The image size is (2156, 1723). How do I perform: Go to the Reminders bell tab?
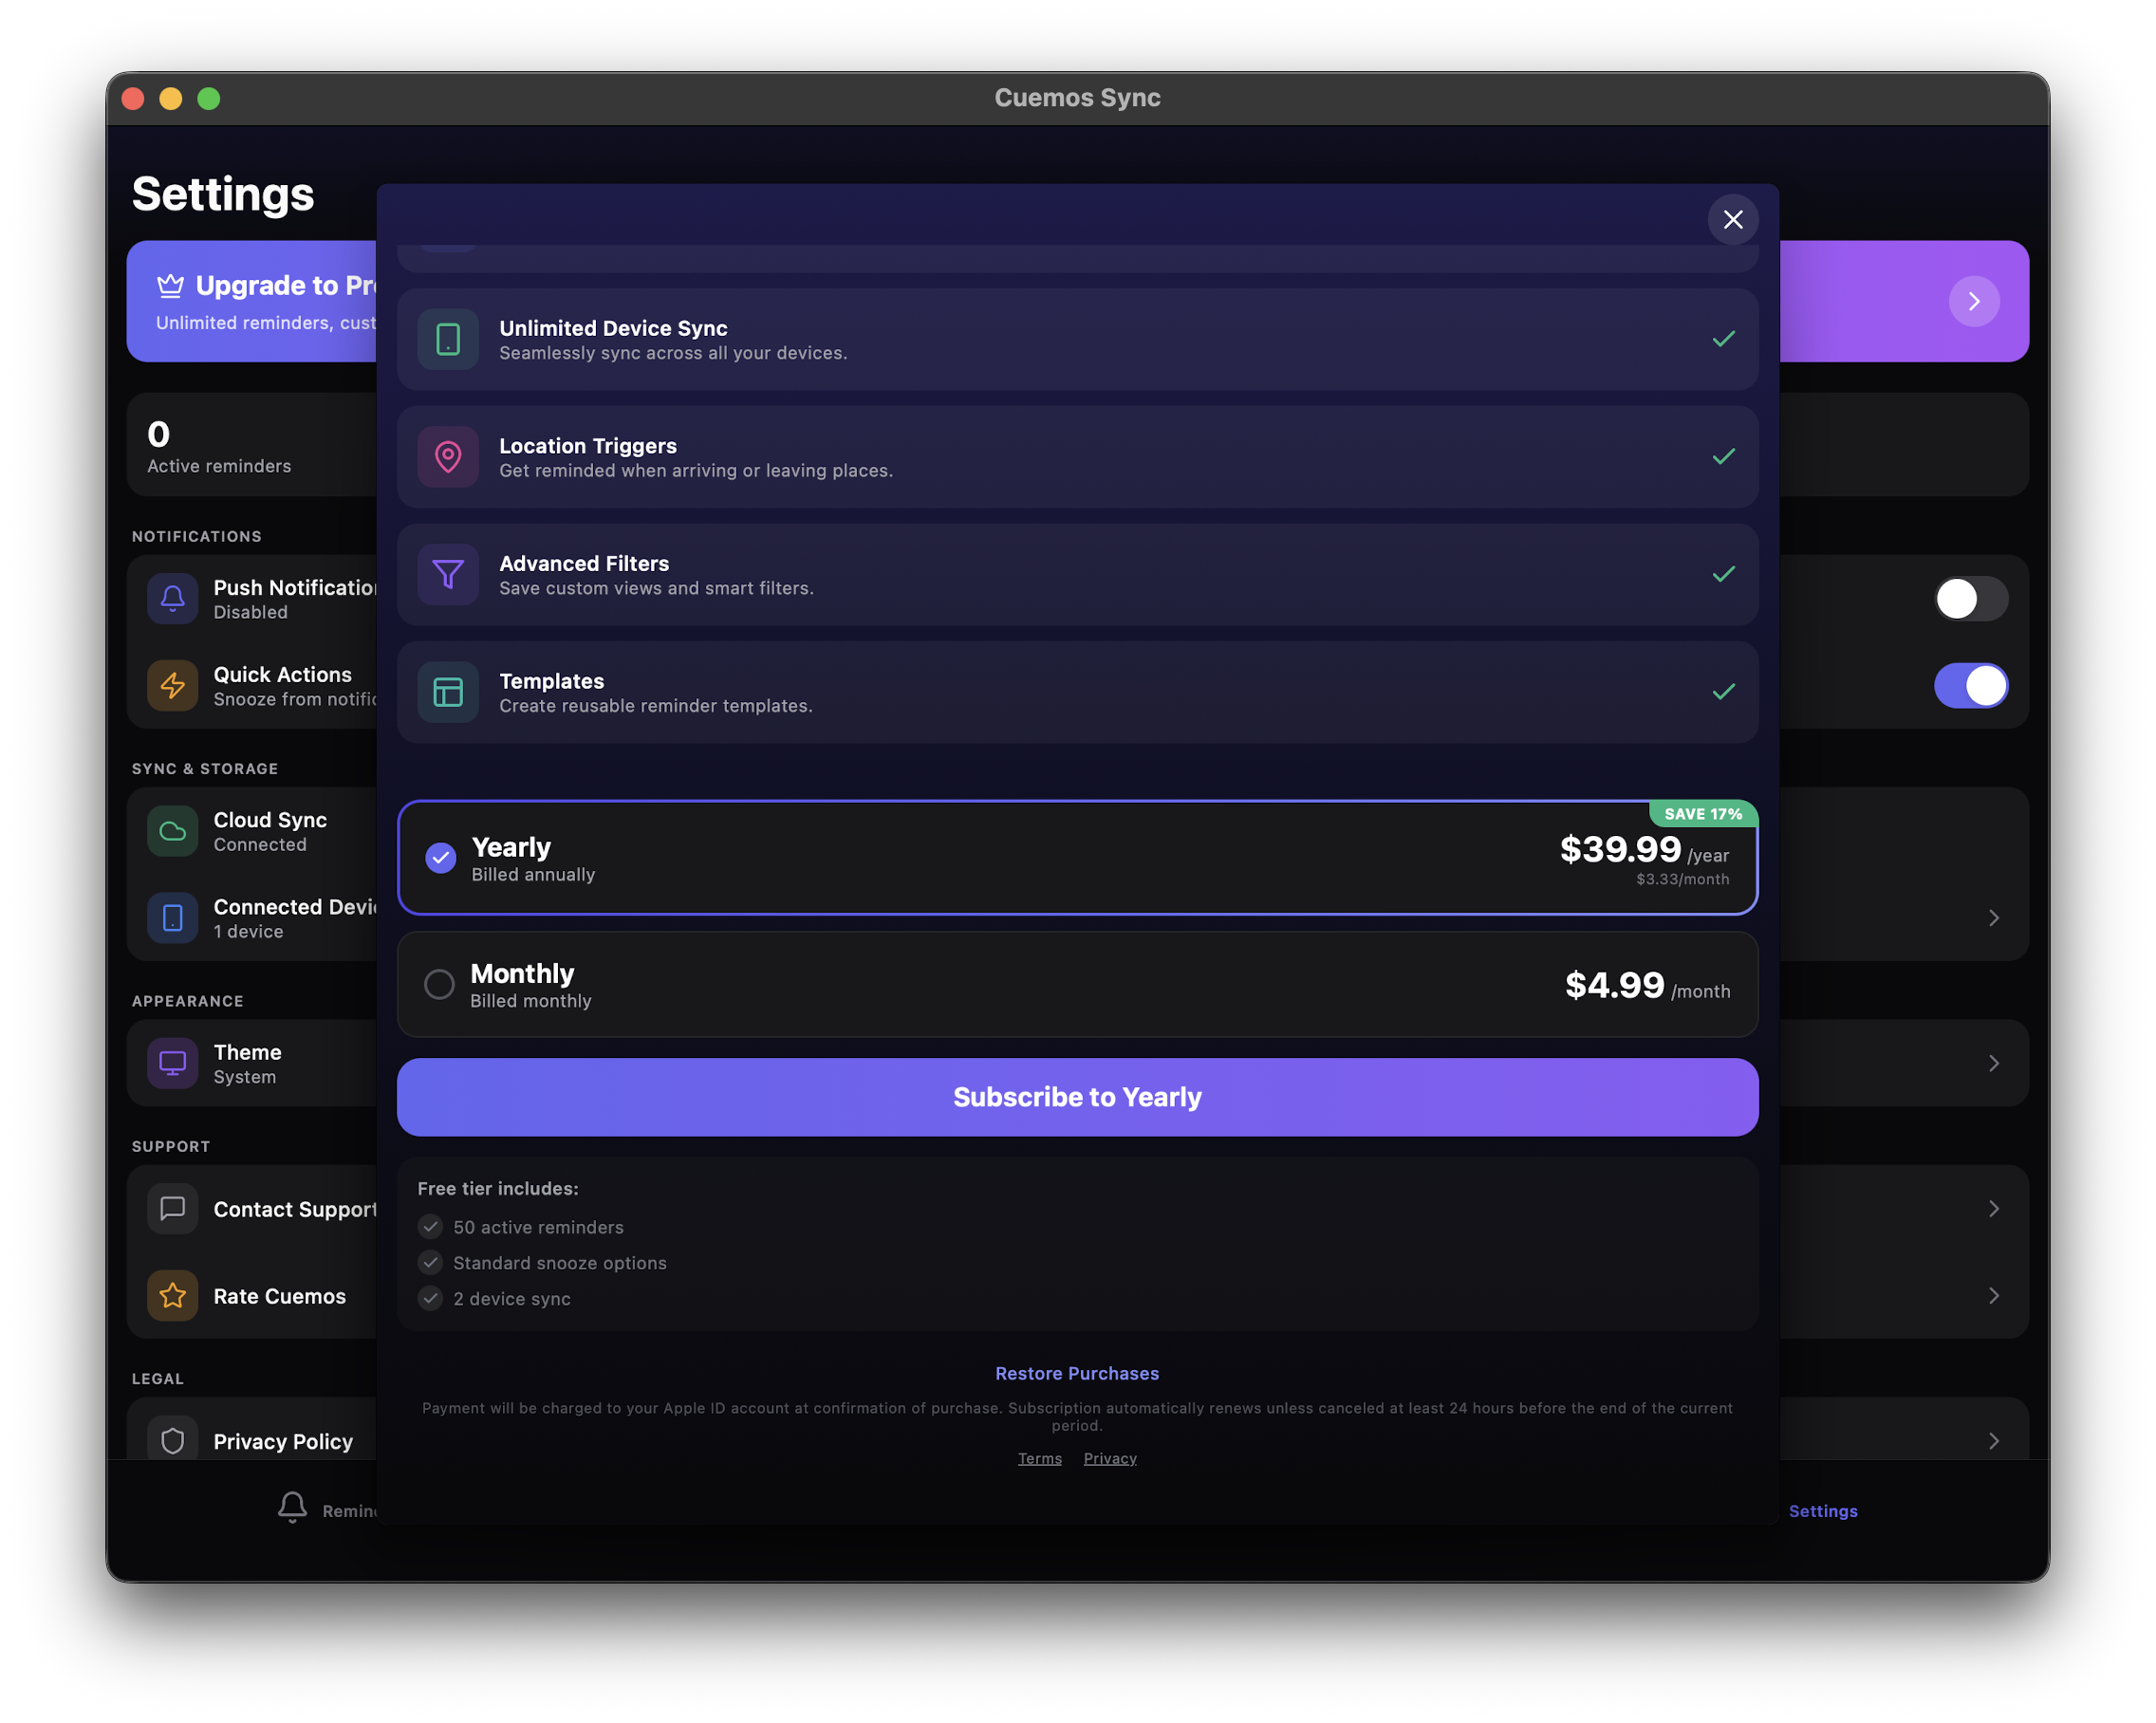point(293,1507)
